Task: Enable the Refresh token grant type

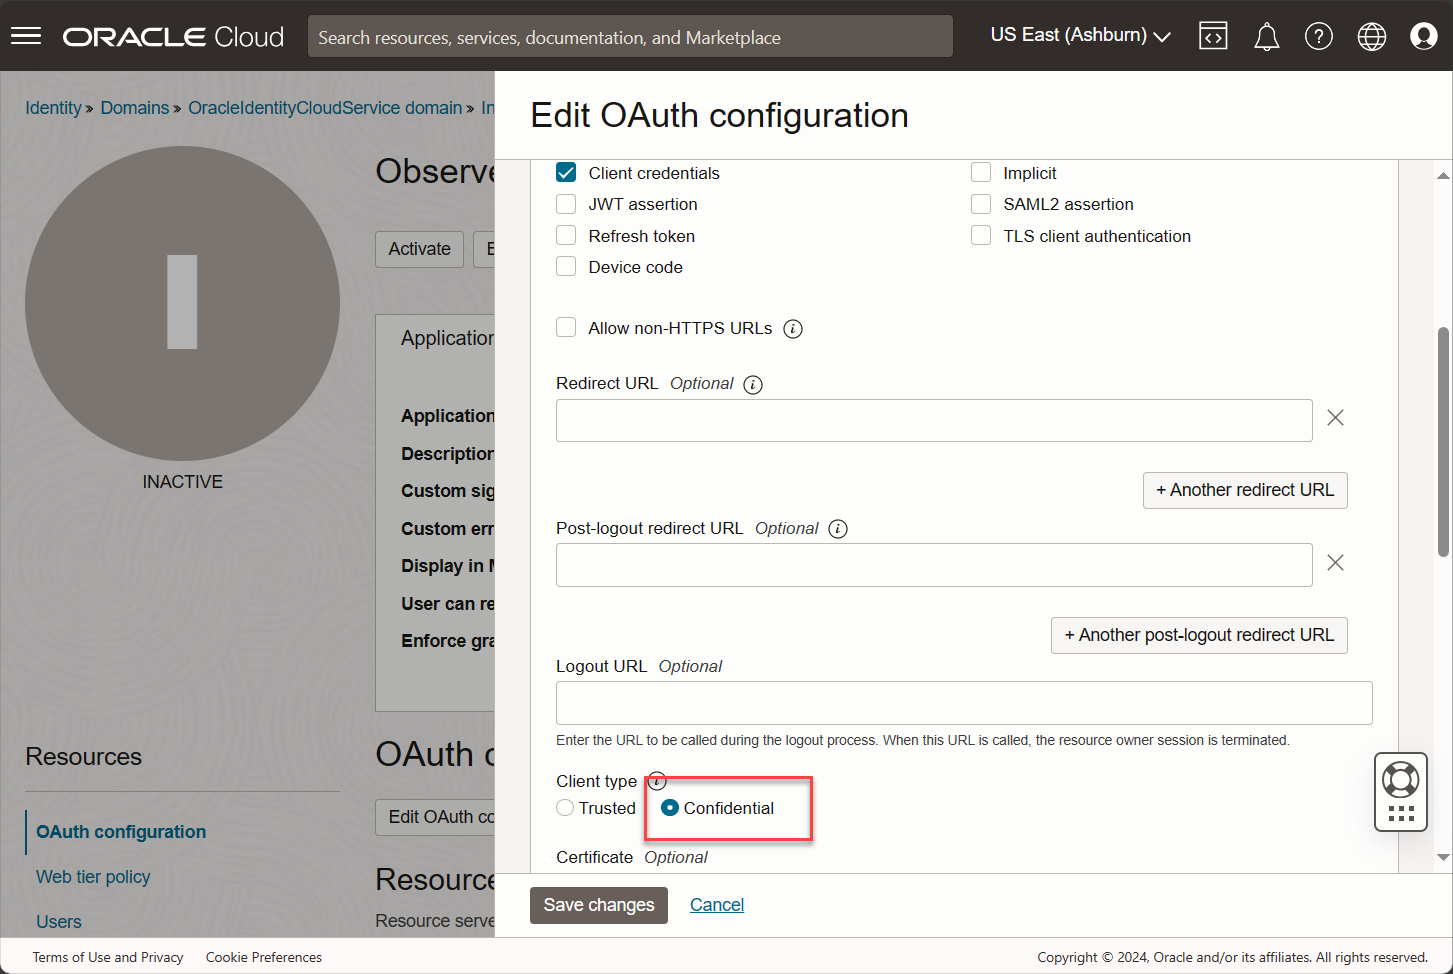Action: pyautogui.click(x=566, y=236)
